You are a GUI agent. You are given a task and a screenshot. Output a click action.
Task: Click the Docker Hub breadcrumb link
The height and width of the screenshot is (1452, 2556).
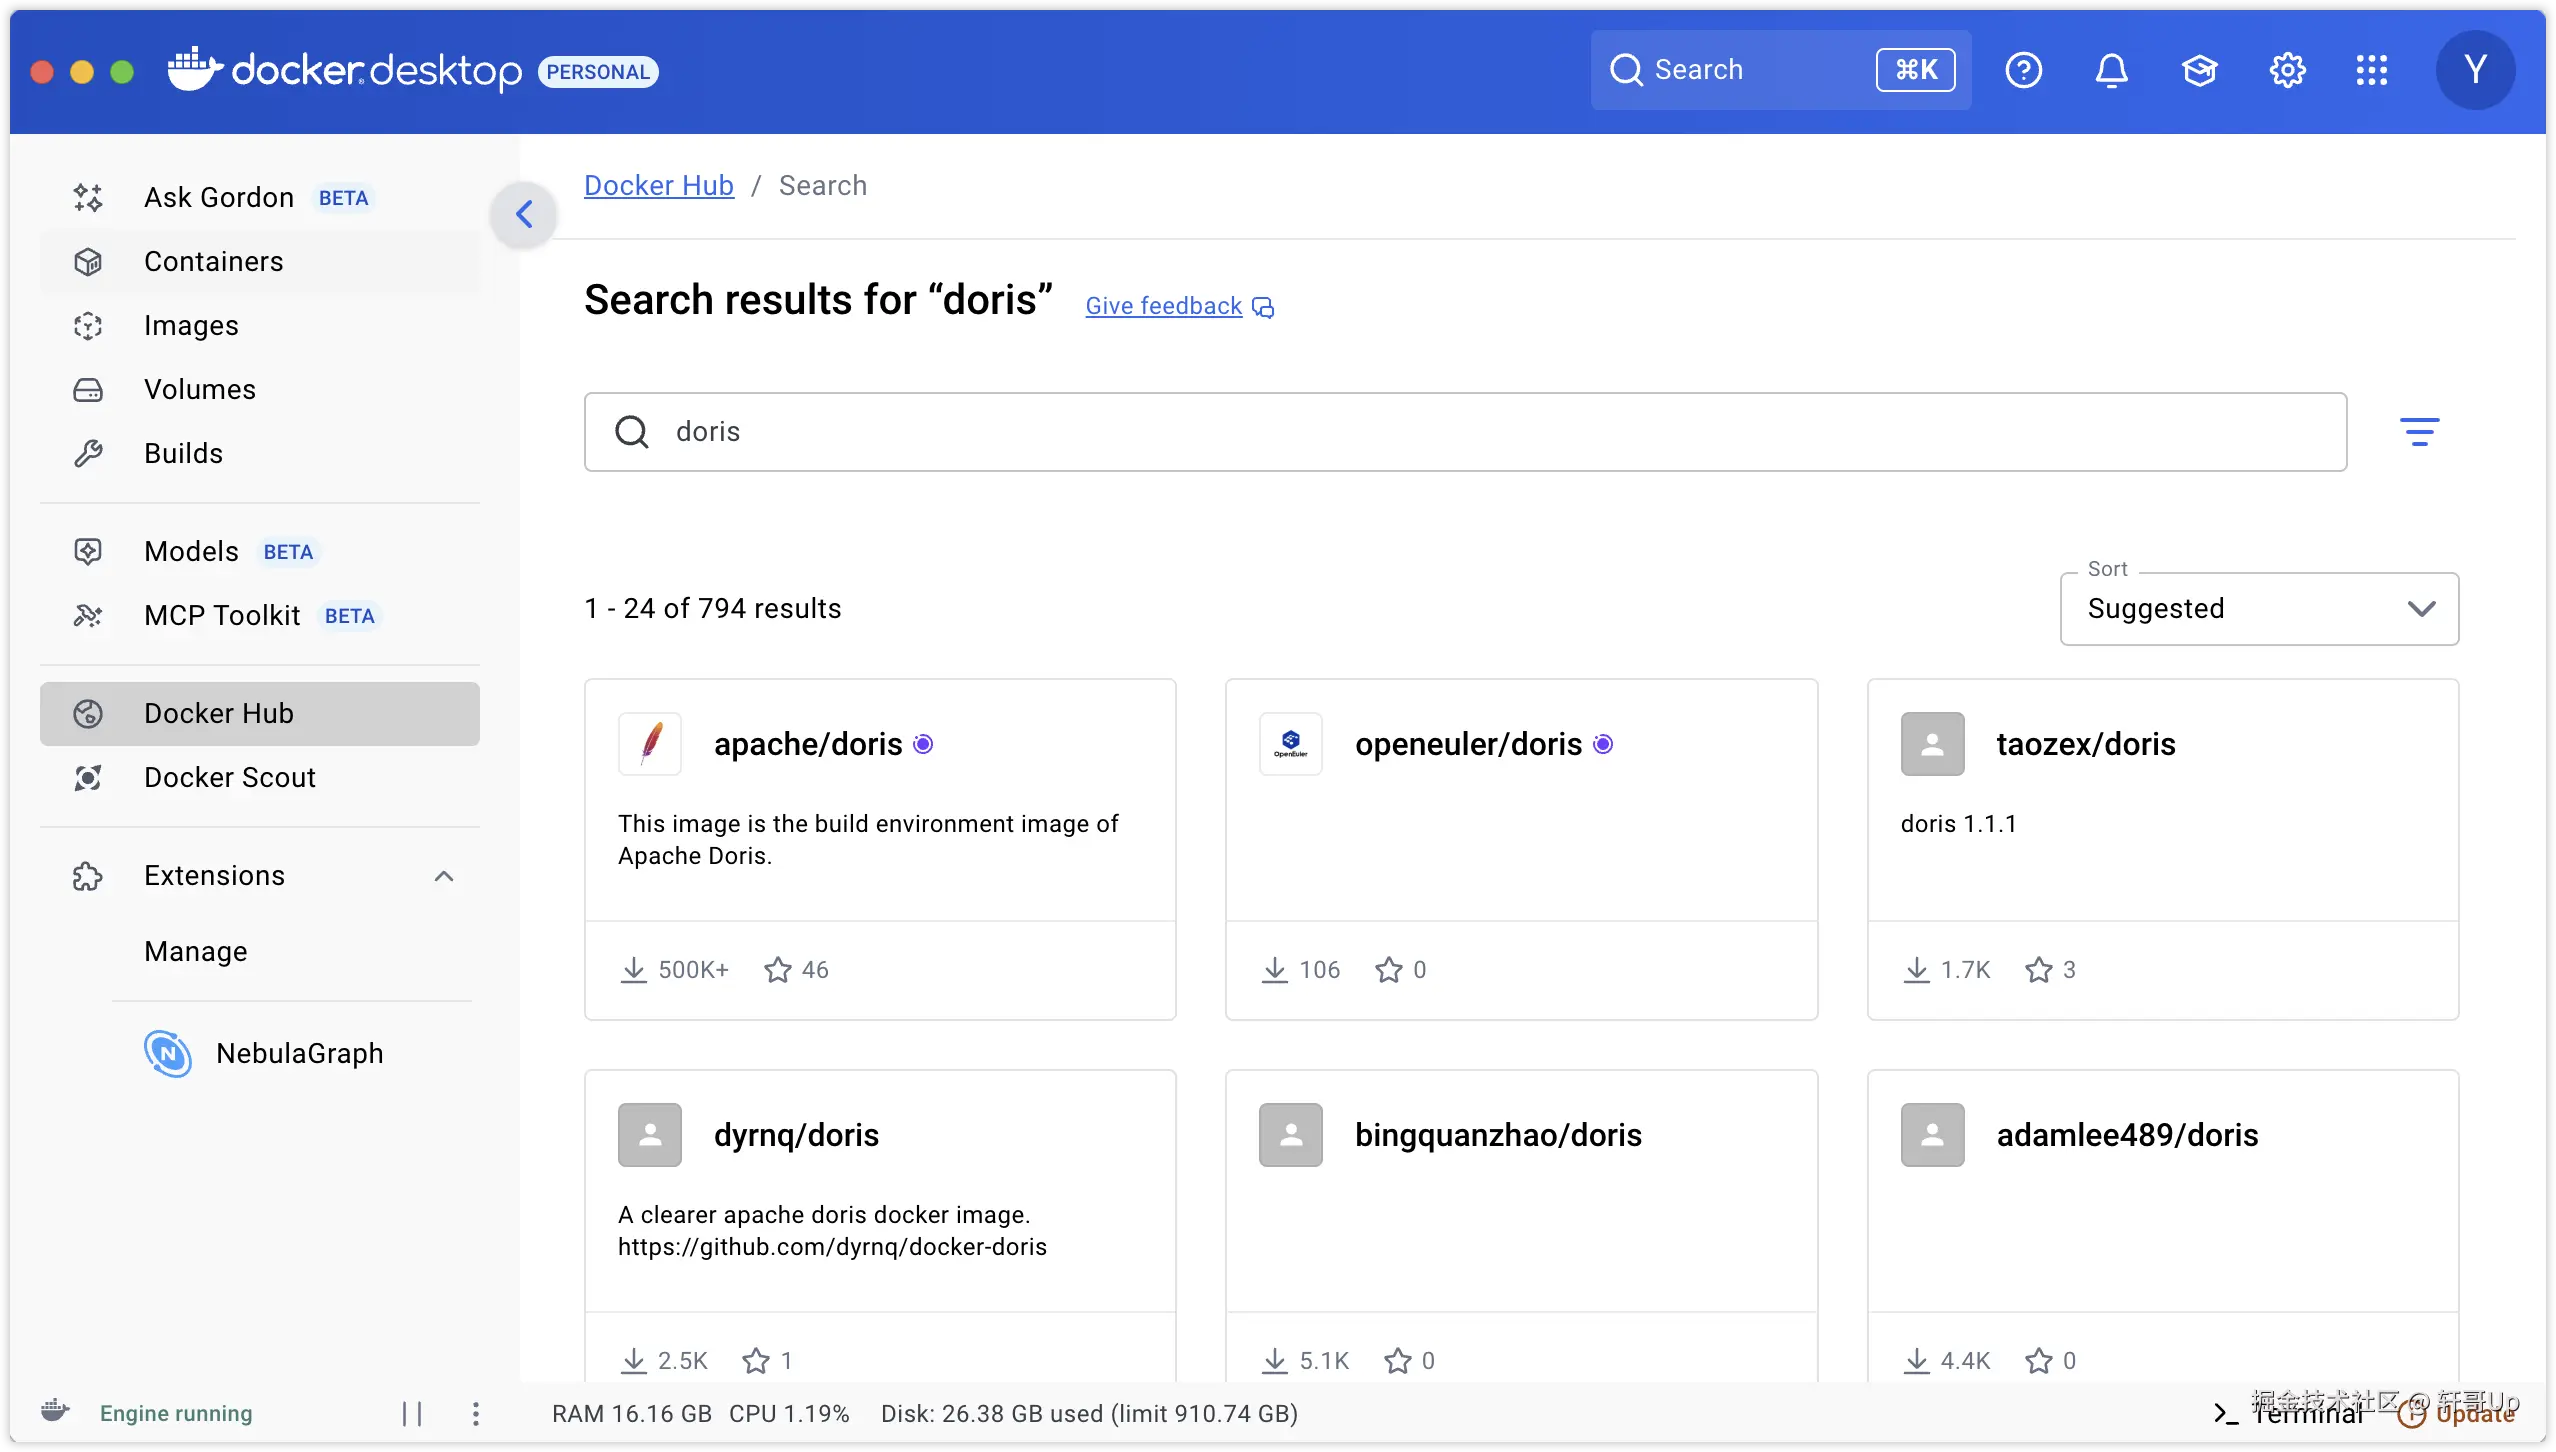658,186
